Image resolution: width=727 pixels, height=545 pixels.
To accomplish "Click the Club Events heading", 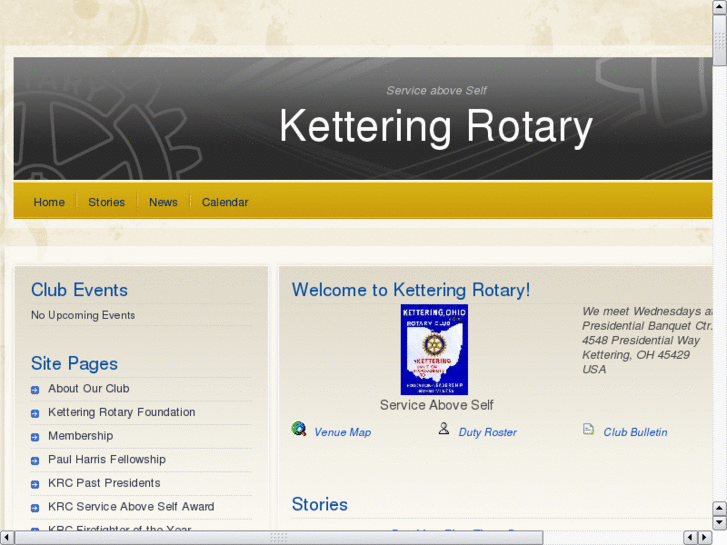I will tap(79, 290).
